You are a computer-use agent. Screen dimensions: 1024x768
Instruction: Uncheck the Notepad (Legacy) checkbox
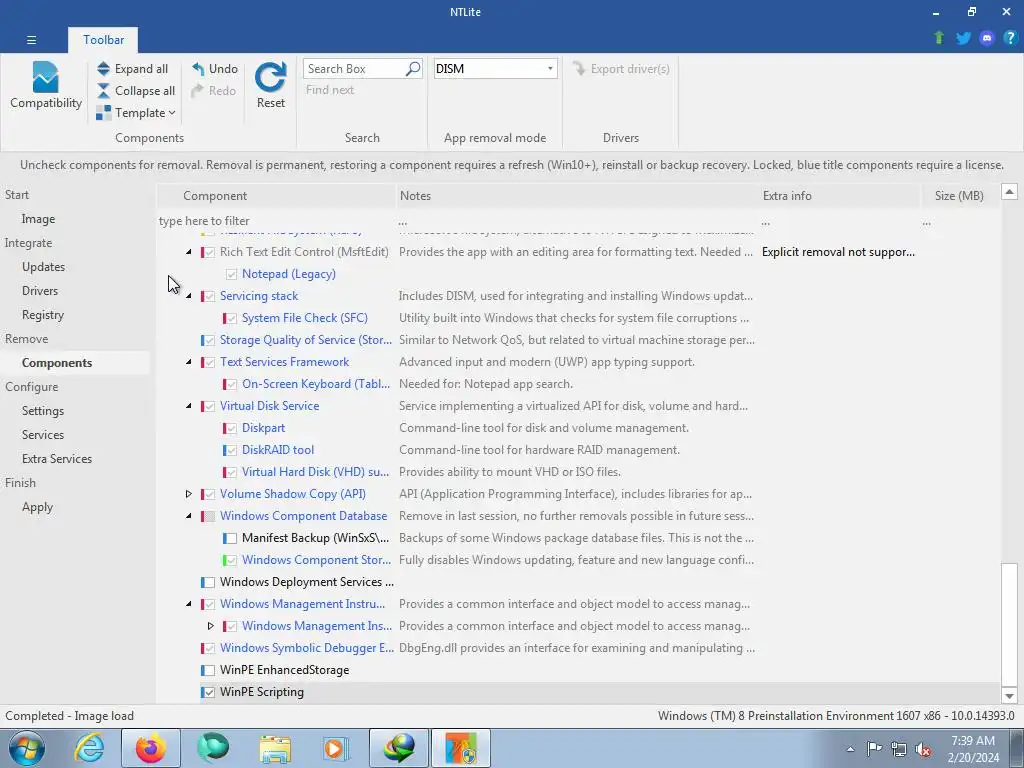(x=231, y=274)
